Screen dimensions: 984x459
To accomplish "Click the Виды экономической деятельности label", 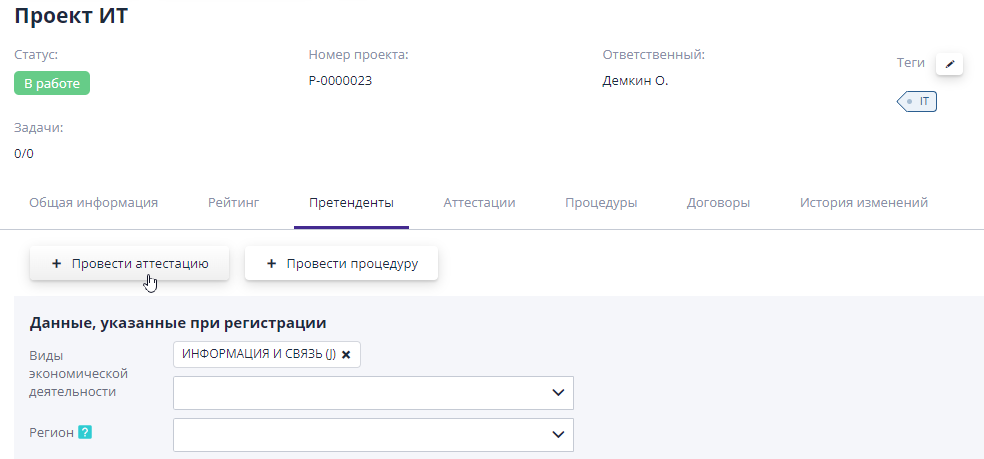I will tap(78, 374).
